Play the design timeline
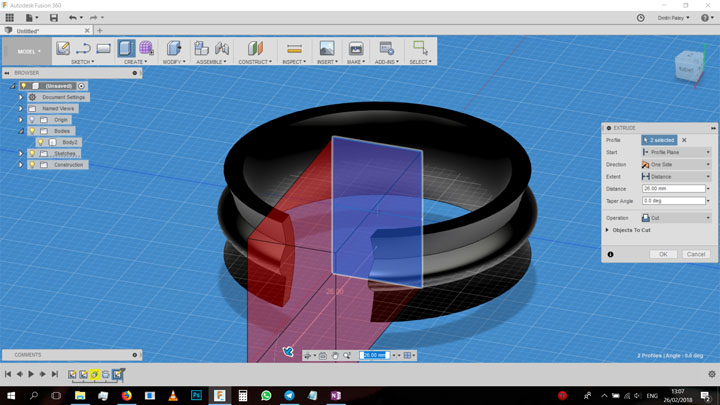This screenshot has height=405, width=720. tap(31, 374)
